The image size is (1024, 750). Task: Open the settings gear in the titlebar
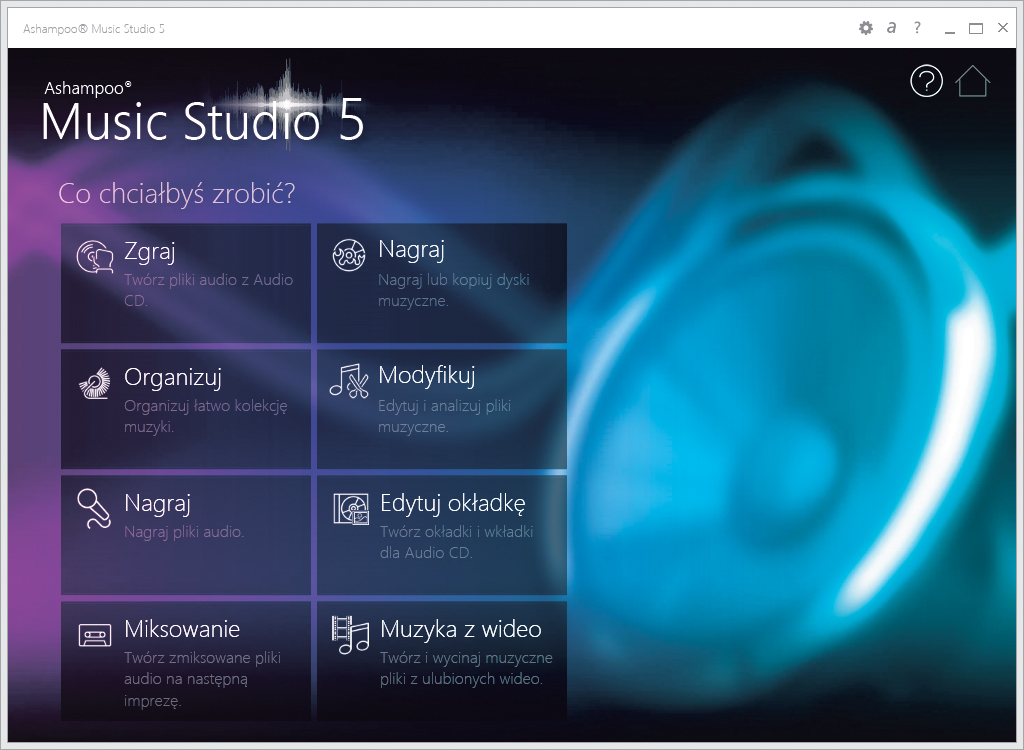click(x=865, y=28)
